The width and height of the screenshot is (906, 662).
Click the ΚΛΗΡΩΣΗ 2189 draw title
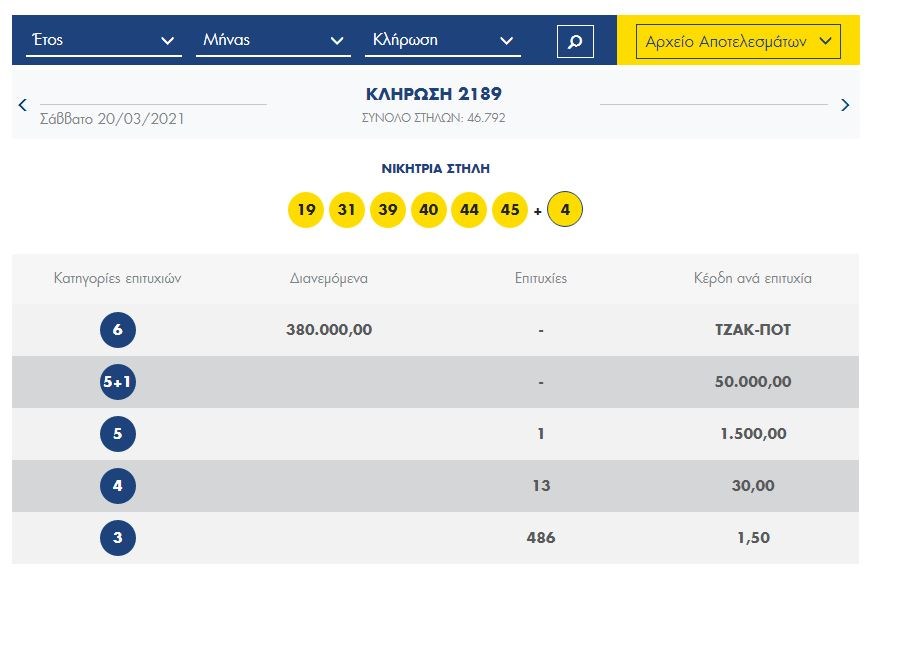click(x=434, y=95)
